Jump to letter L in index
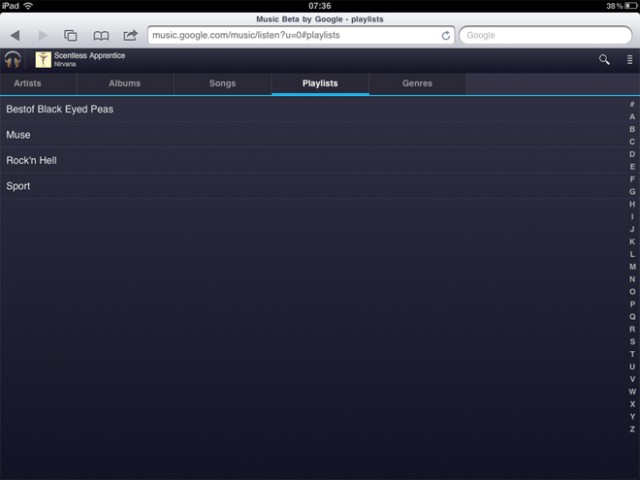 pyautogui.click(x=632, y=254)
